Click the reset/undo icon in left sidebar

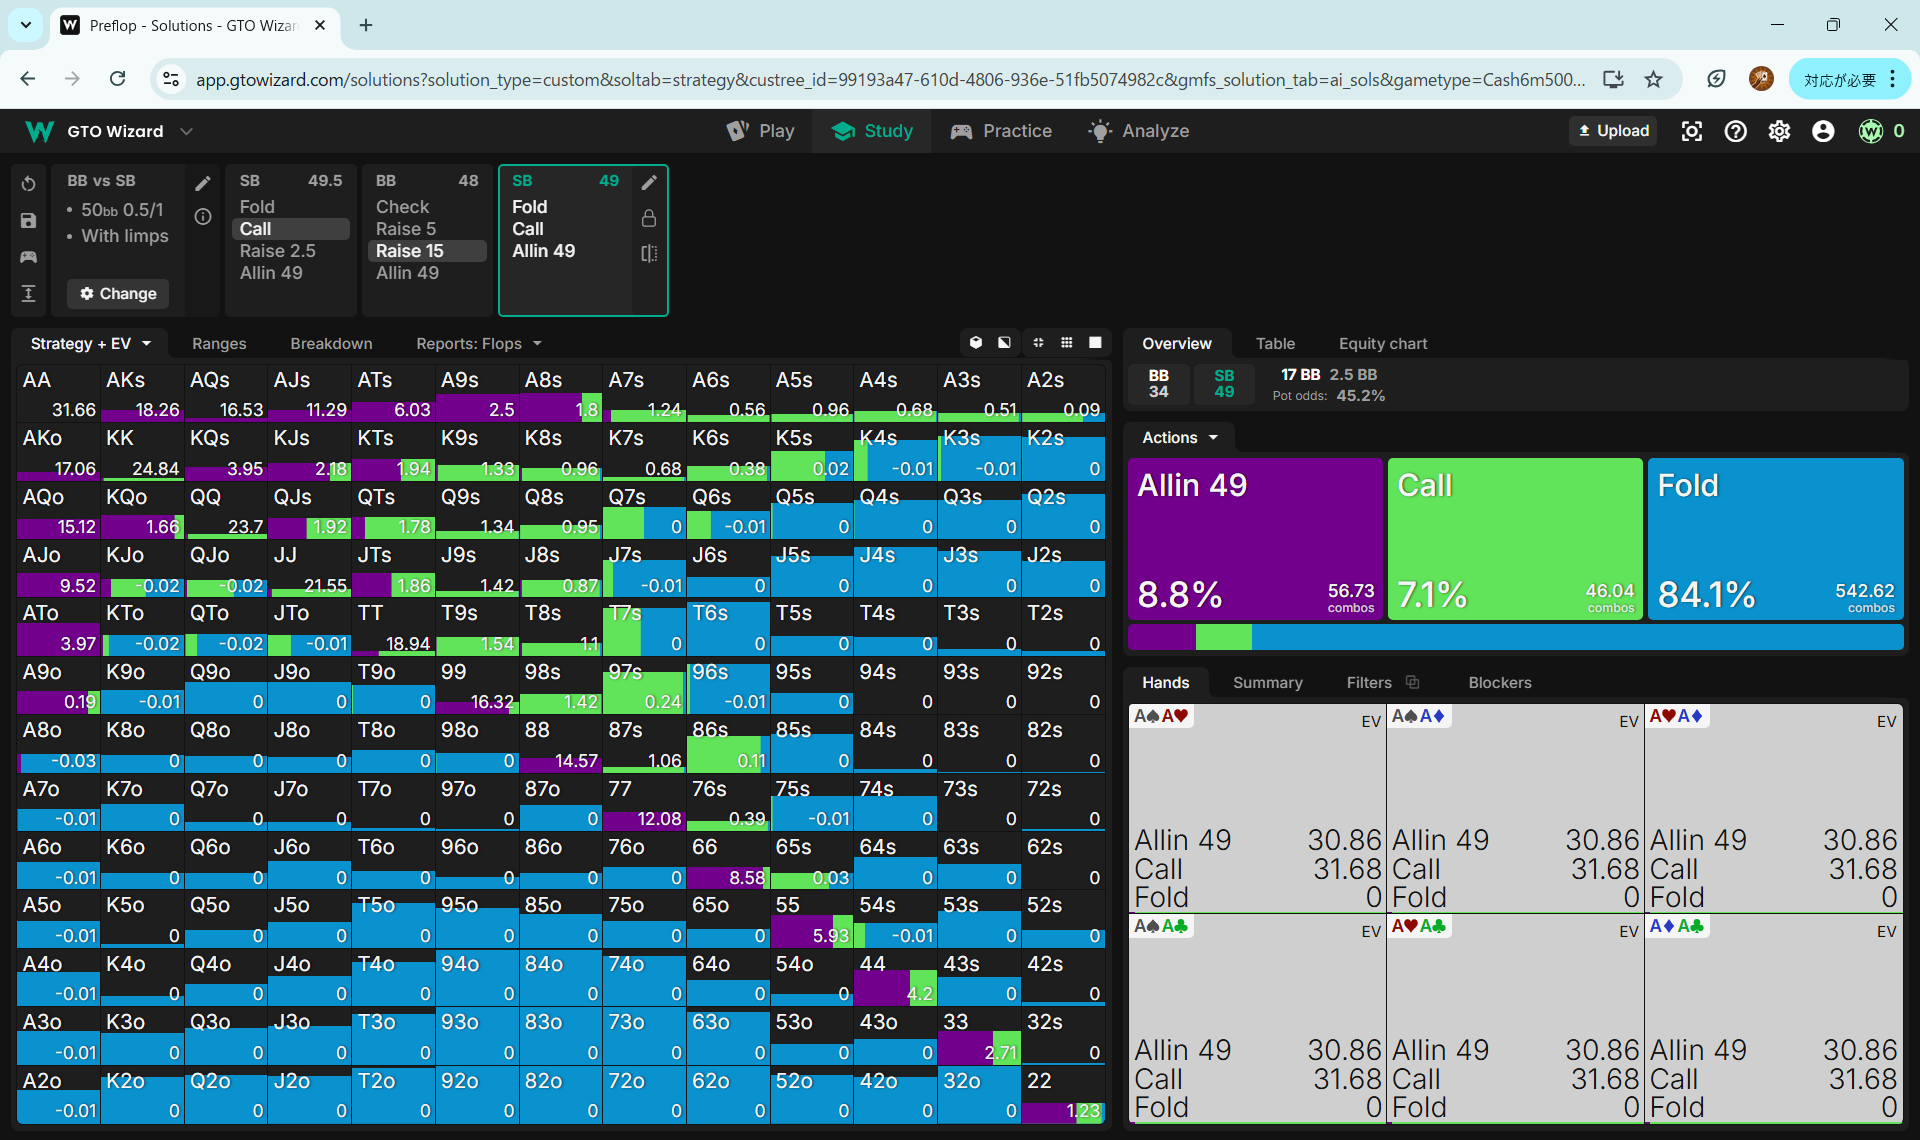click(x=28, y=184)
